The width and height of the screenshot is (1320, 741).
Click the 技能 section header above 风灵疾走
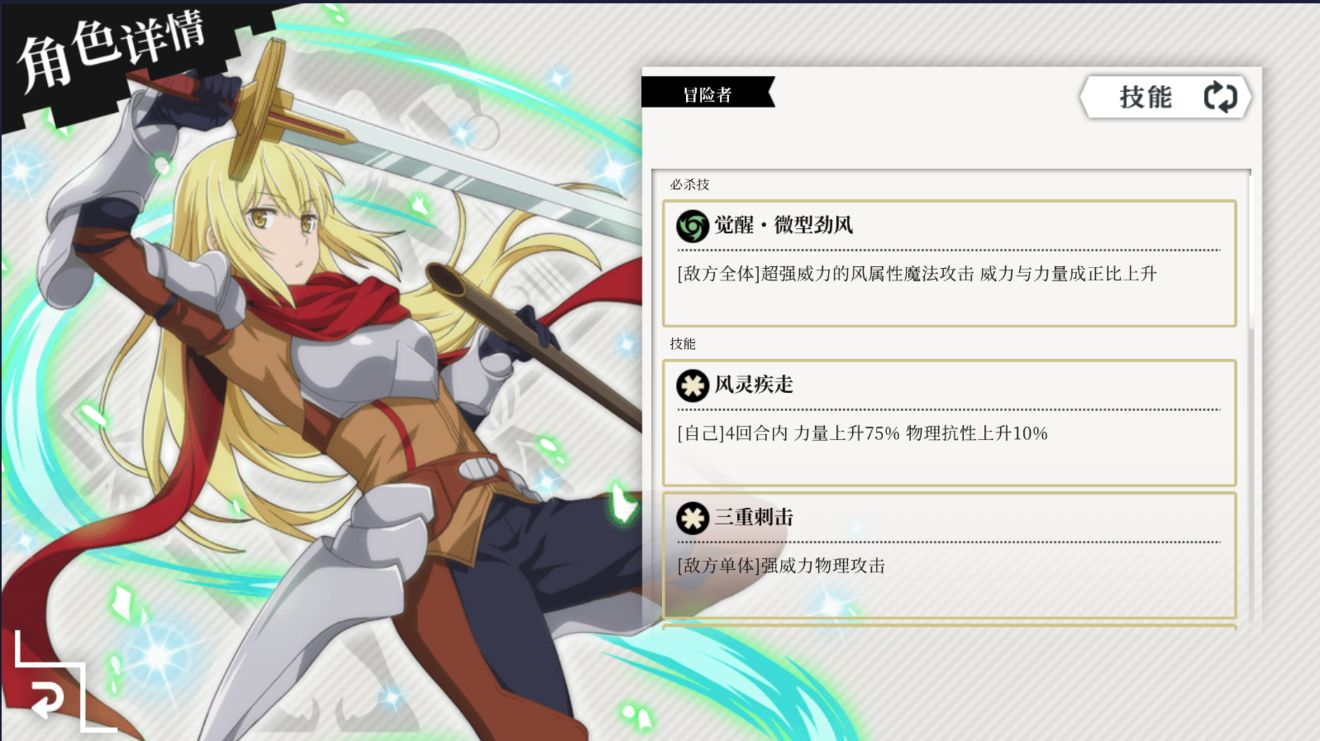click(x=683, y=344)
